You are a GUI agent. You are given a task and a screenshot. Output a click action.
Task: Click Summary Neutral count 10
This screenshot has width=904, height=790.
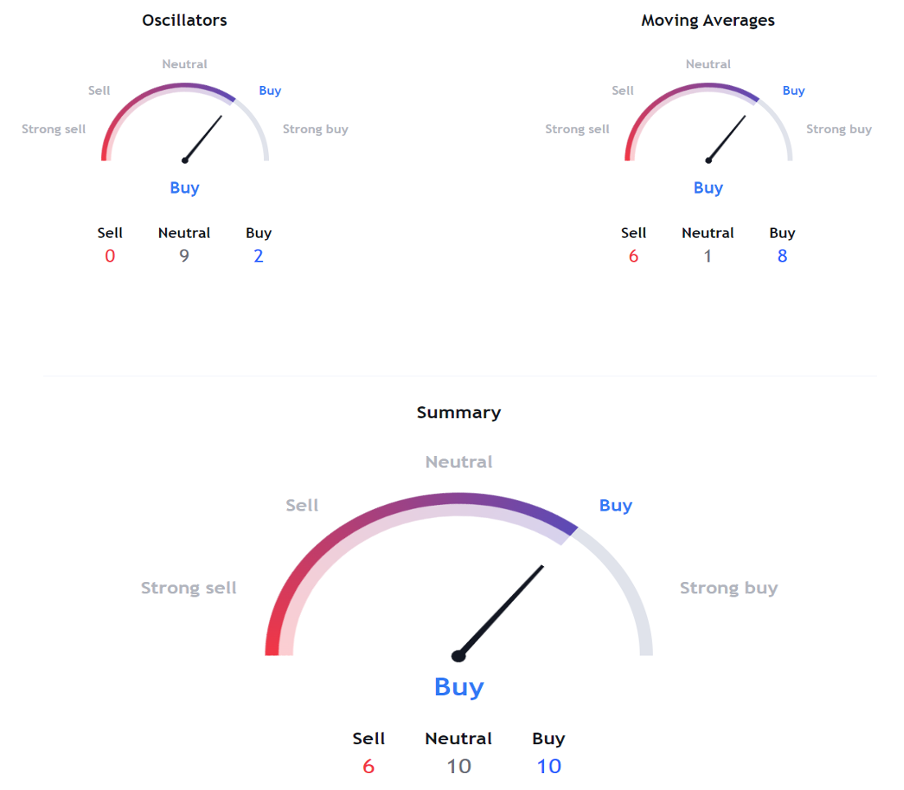[458, 766]
